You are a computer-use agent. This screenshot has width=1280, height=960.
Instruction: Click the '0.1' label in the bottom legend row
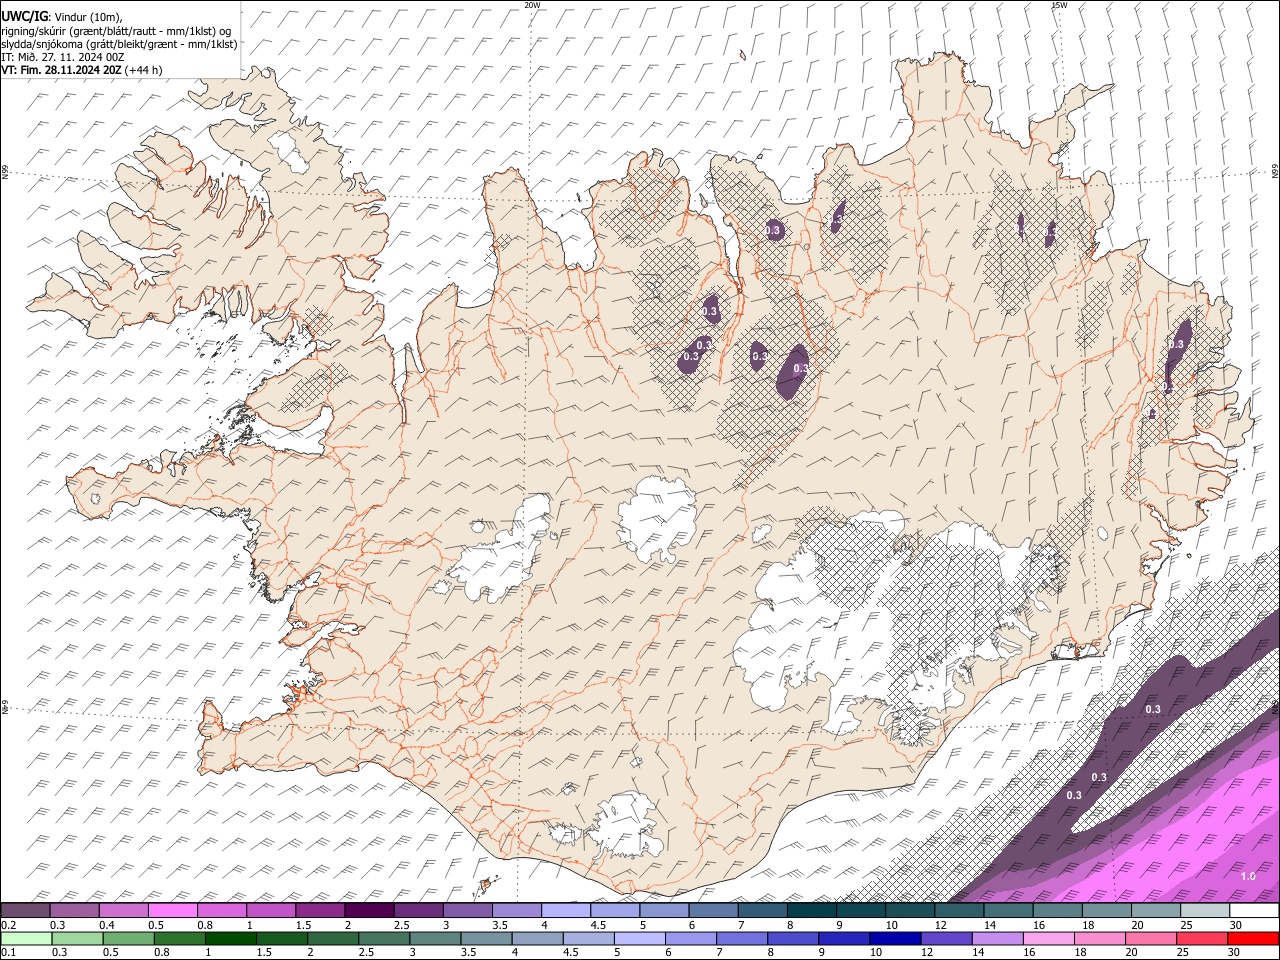point(9,952)
